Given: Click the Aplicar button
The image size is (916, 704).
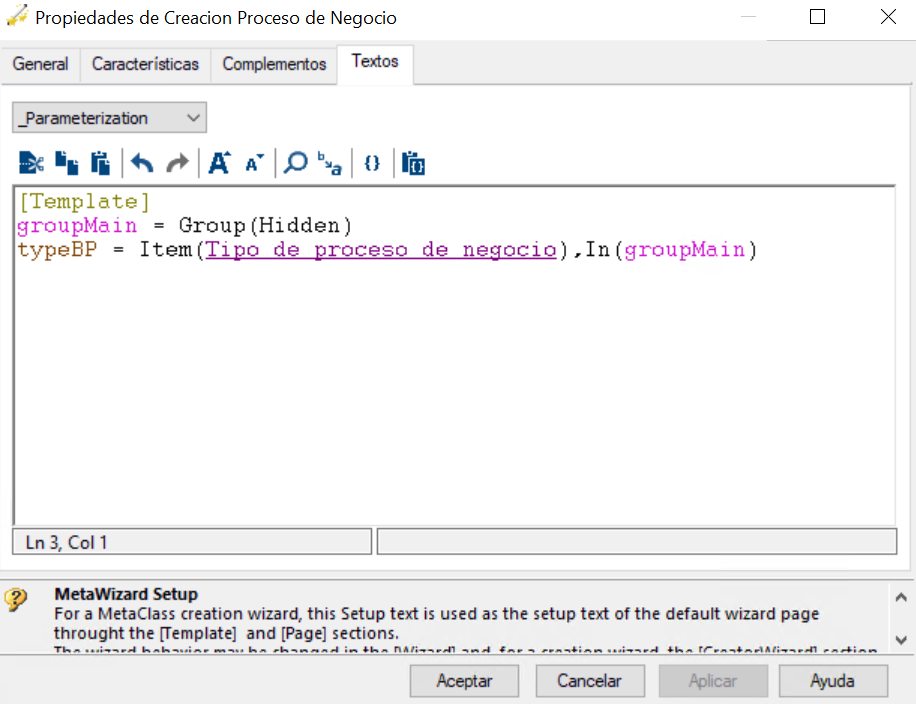Looking at the screenshot, I should pyautogui.click(x=713, y=681).
